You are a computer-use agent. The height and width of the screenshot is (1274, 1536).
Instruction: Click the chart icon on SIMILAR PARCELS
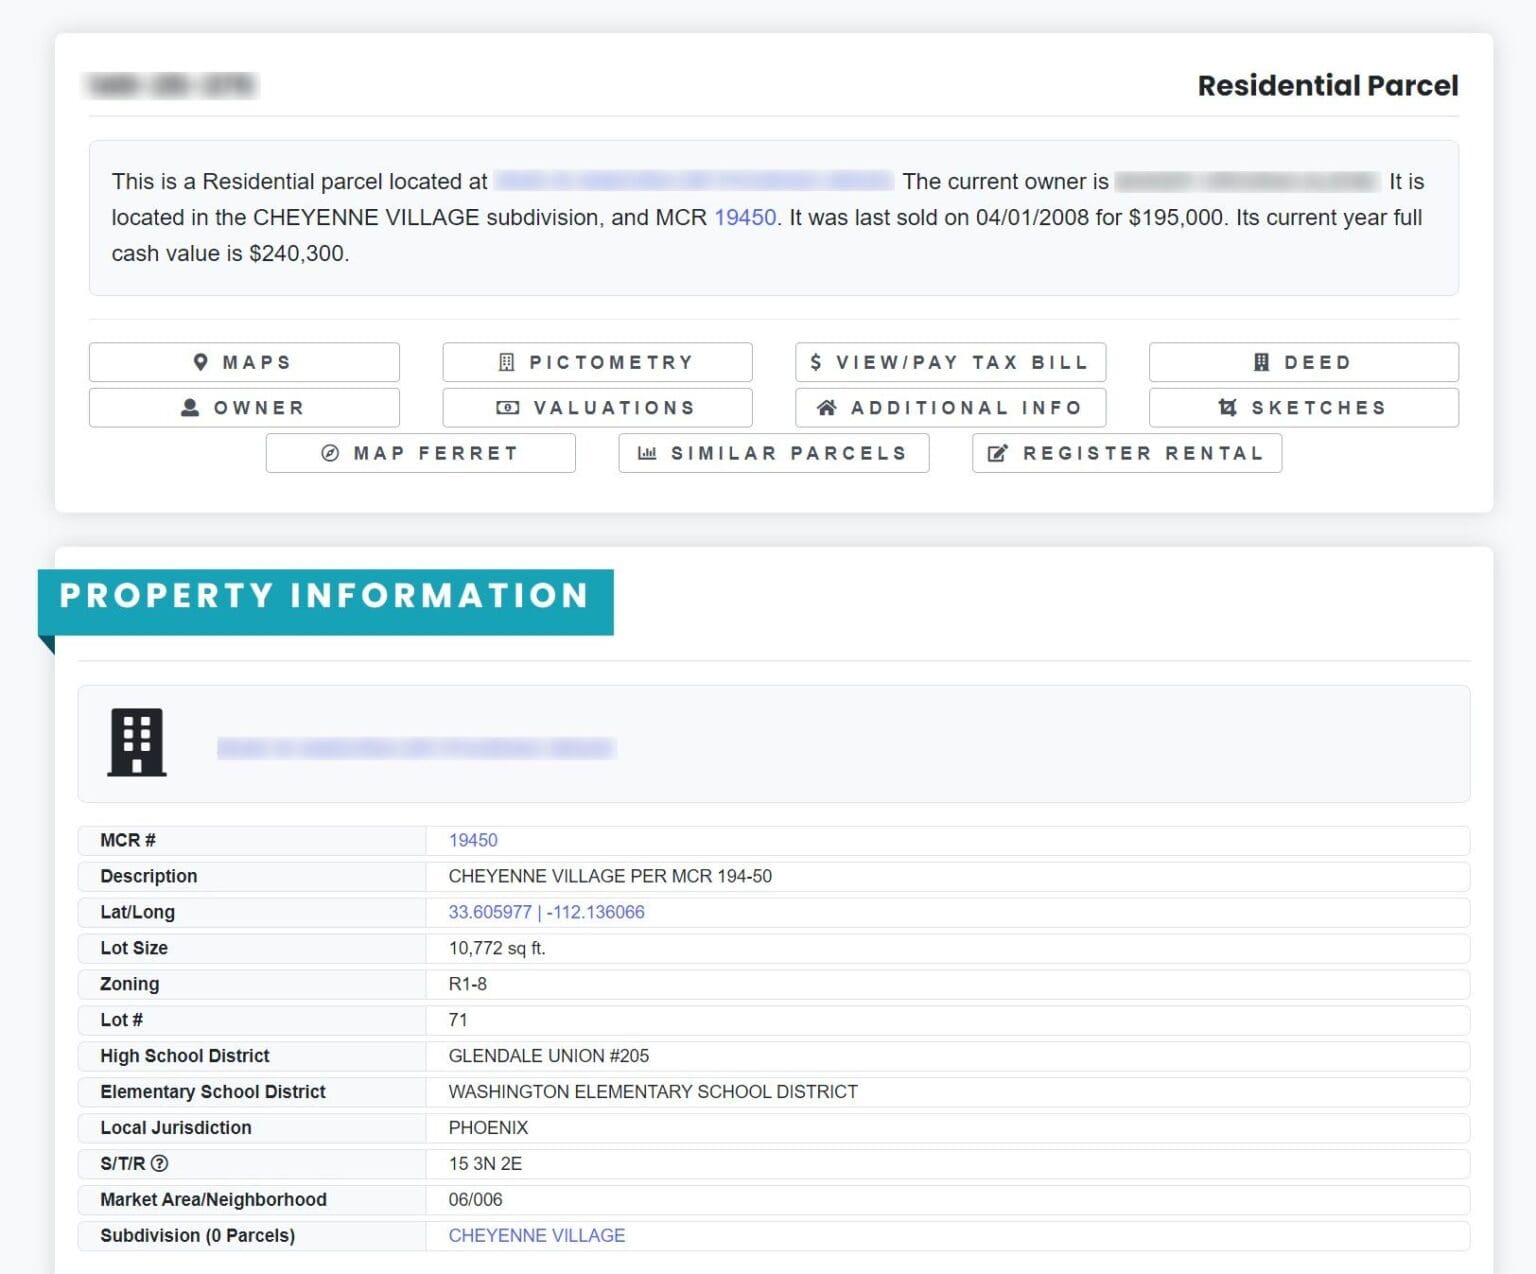[x=647, y=452]
